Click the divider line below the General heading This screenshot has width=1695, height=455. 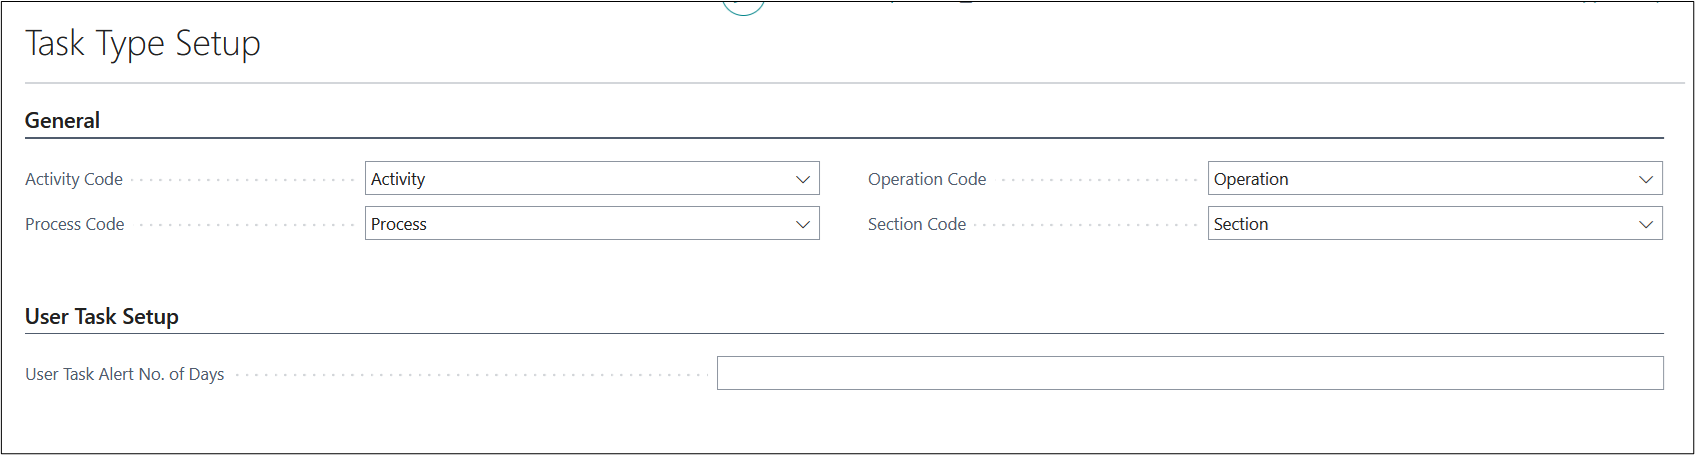pos(844,138)
